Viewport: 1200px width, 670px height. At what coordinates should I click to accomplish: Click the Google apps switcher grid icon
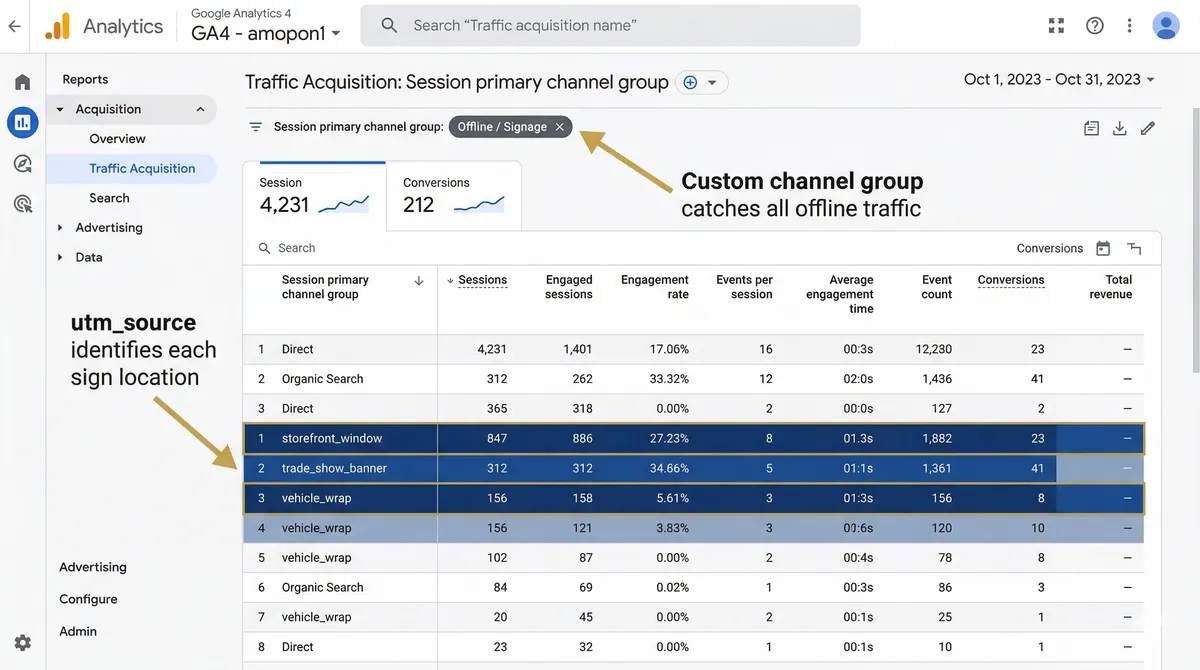[1056, 25]
